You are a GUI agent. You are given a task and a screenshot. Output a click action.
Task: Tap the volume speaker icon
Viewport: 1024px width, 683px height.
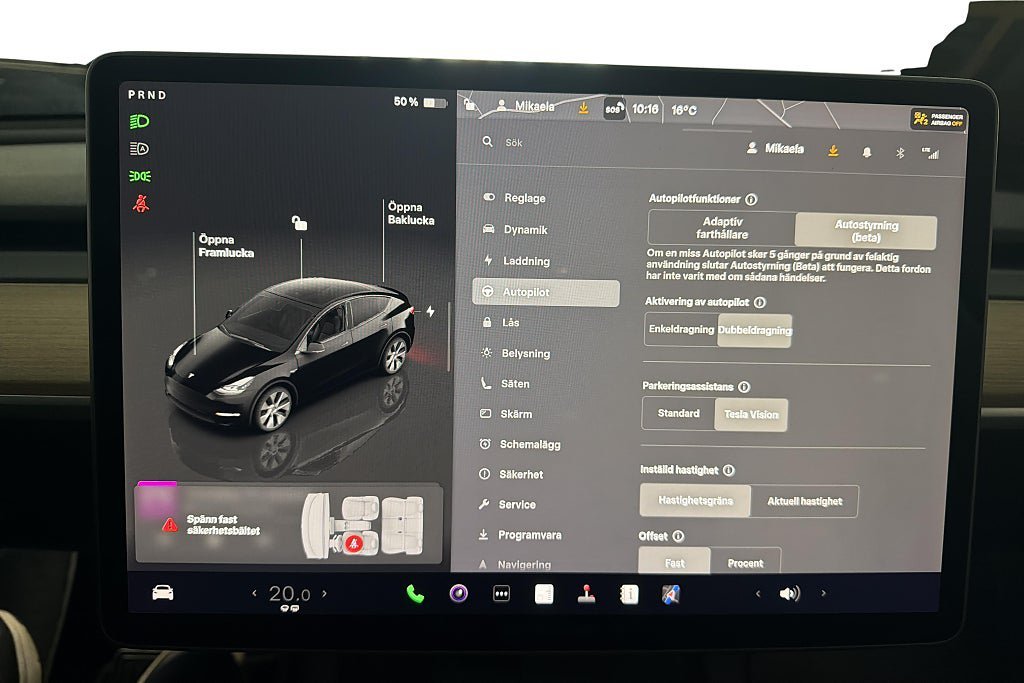[x=790, y=594]
